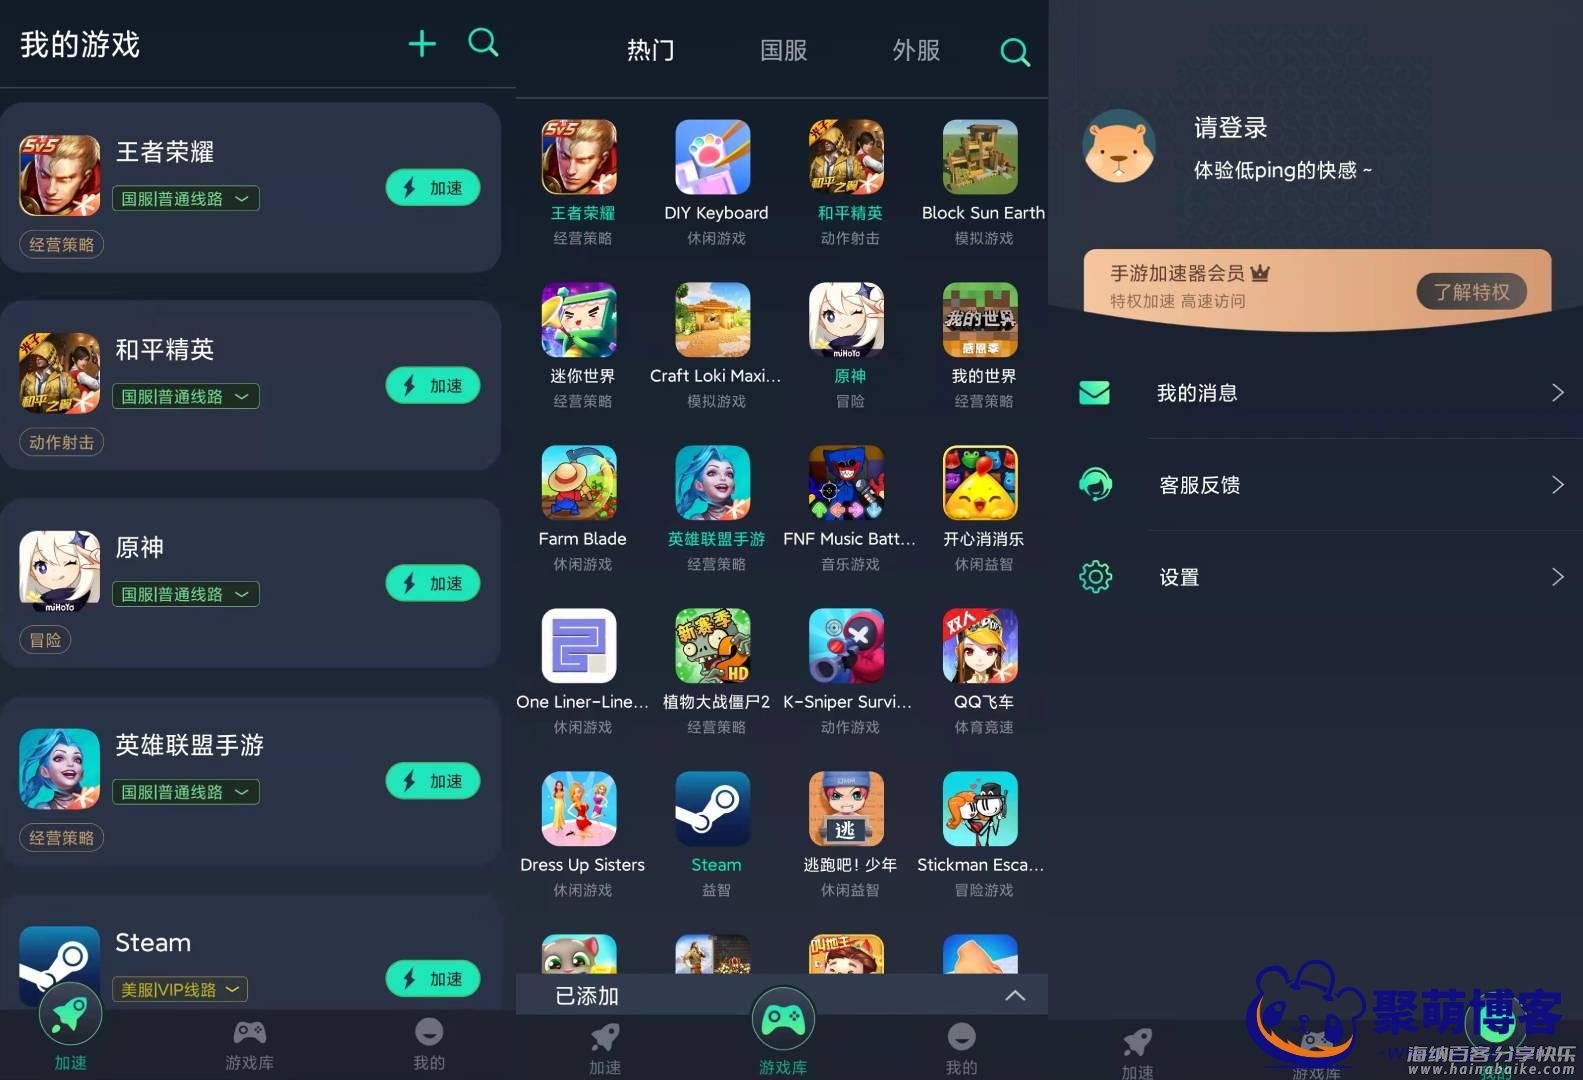Tap the 客服反馈 headset icon

click(1095, 485)
